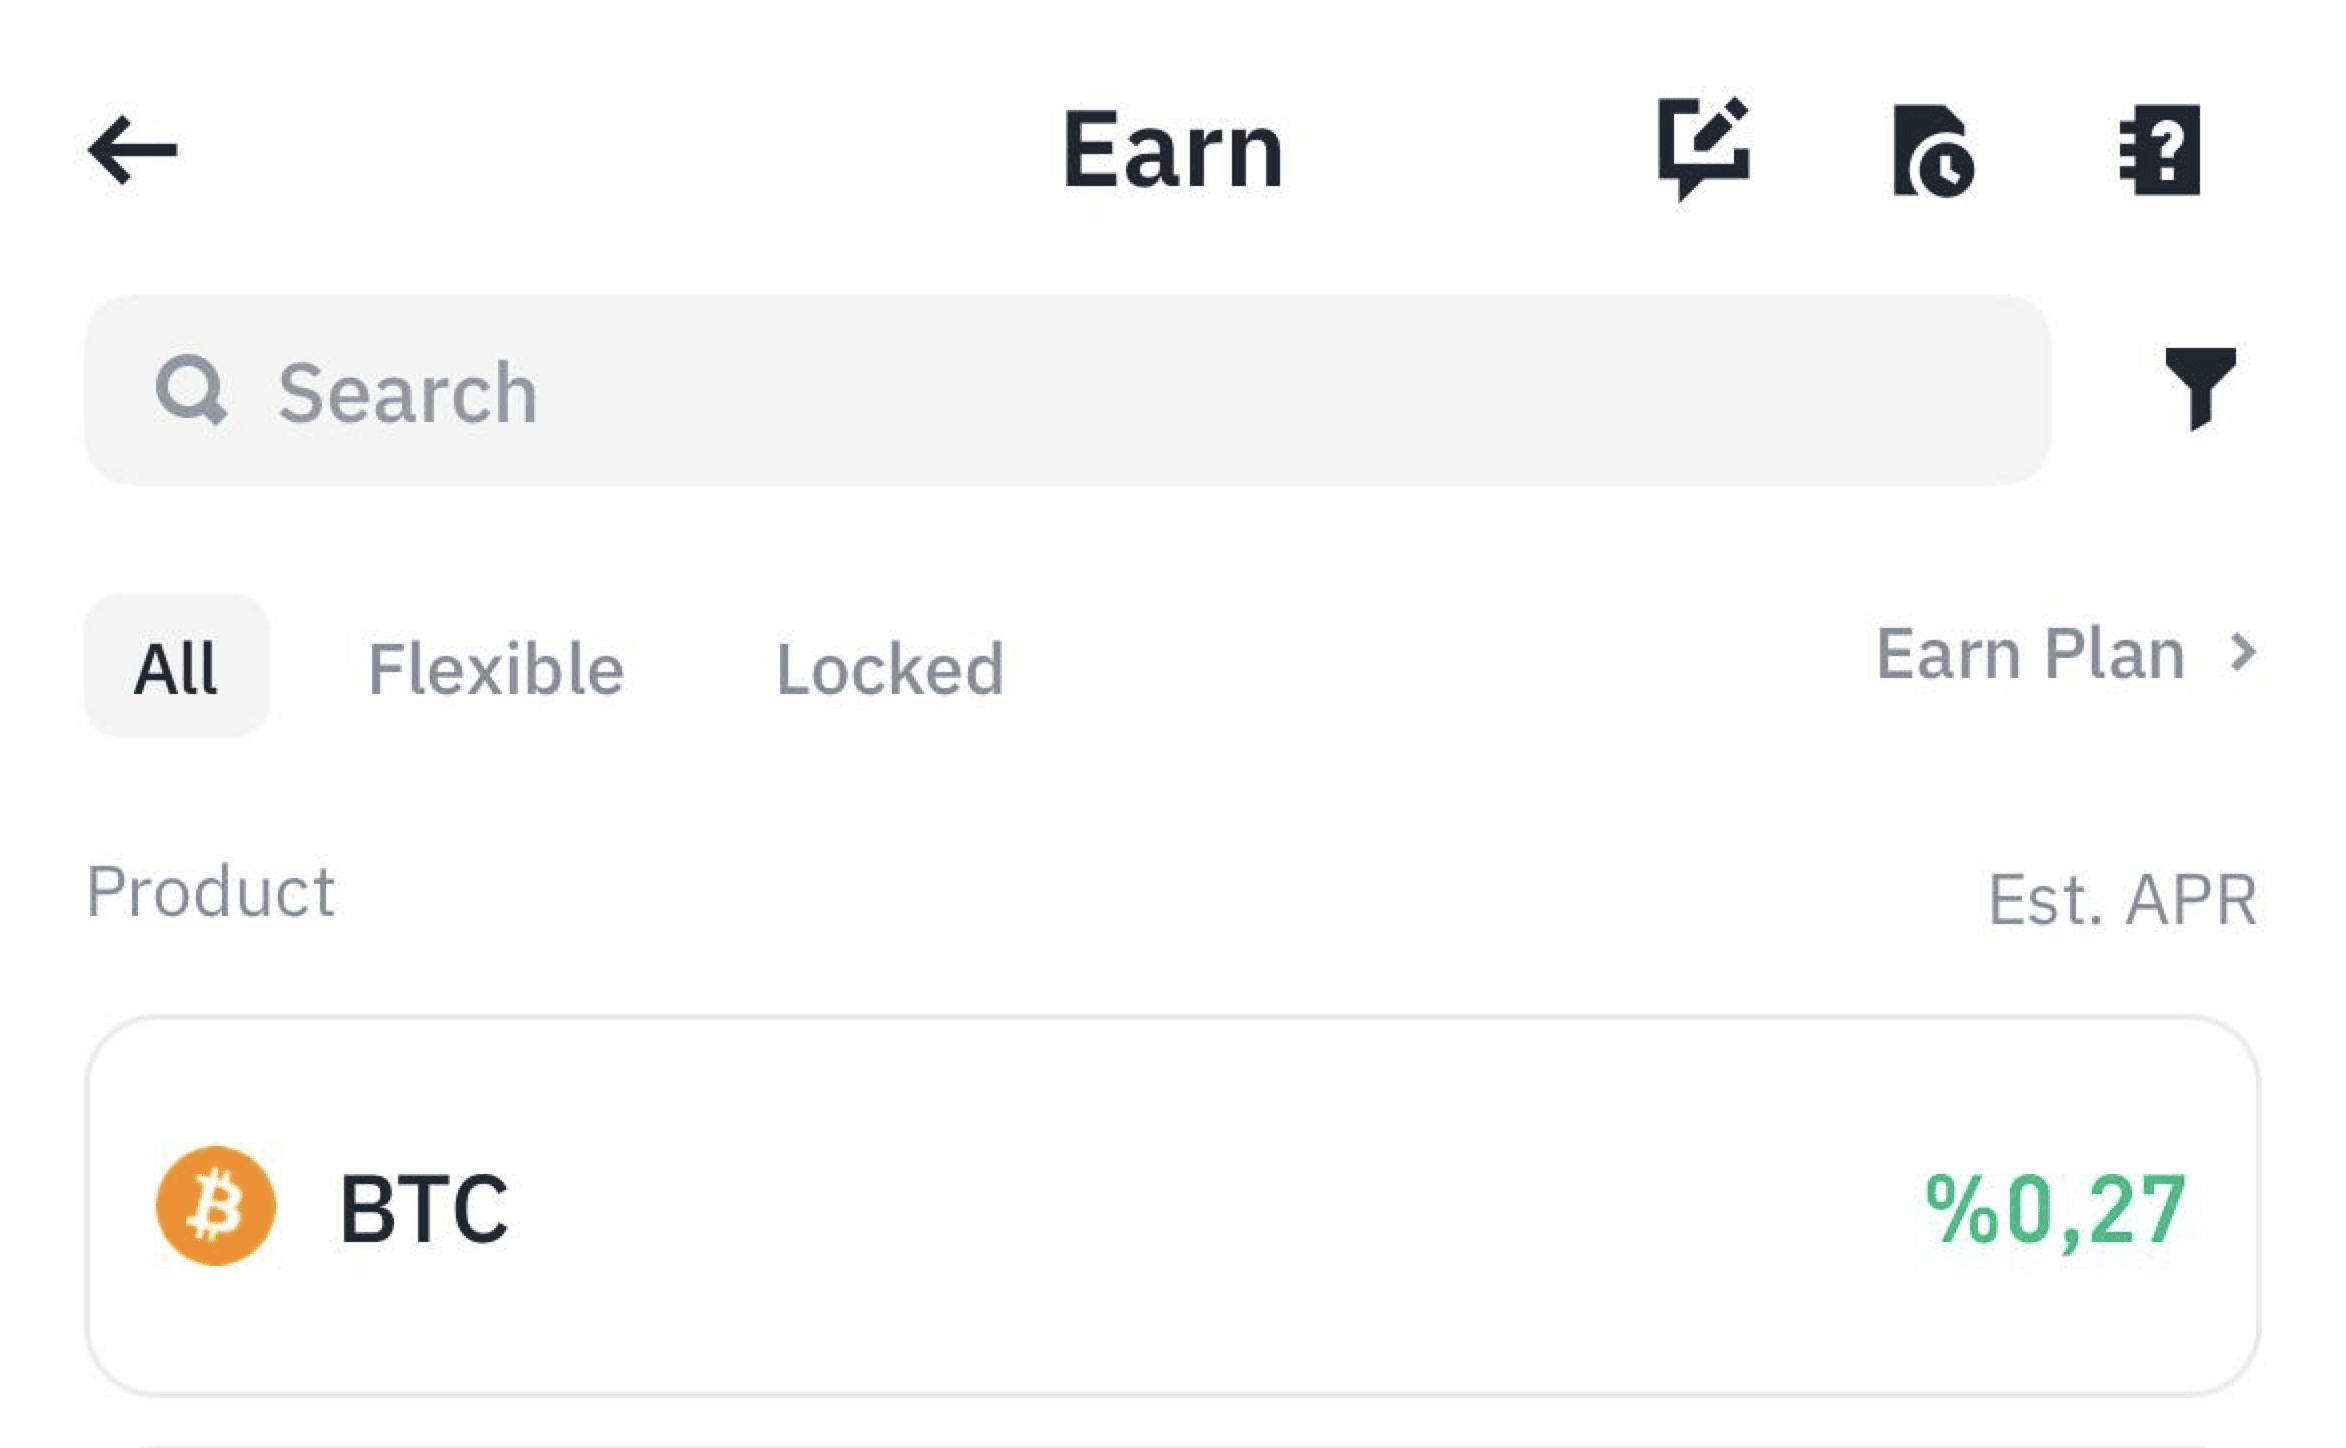Open the funnel filter icon
Viewport: 2346px width, 1448px height.
click(x=2200, y=389)
